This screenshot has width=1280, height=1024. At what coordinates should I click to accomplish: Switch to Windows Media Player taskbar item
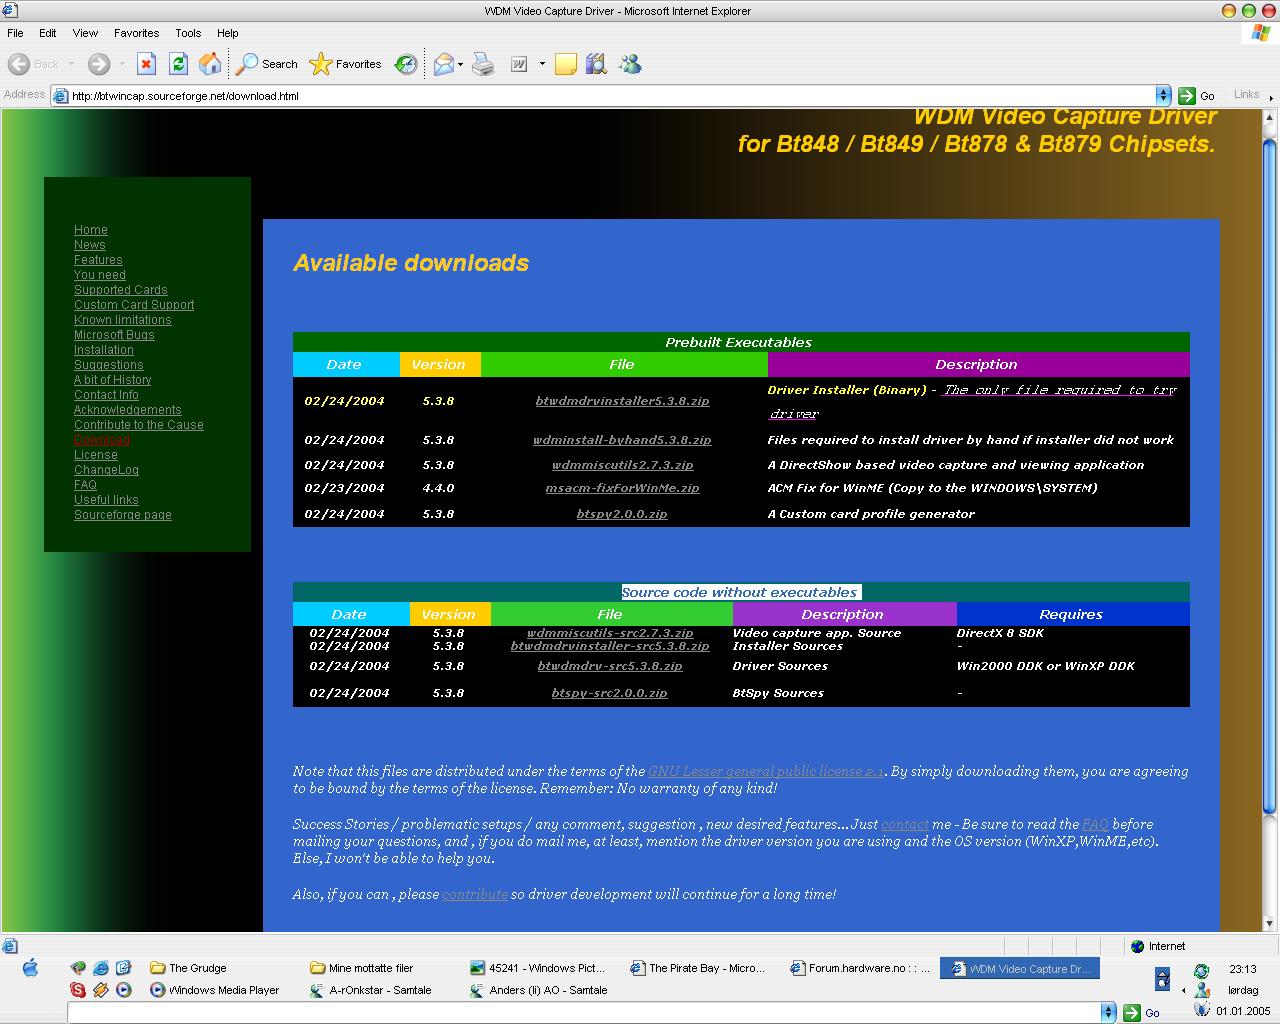click(x=215, y=990)
